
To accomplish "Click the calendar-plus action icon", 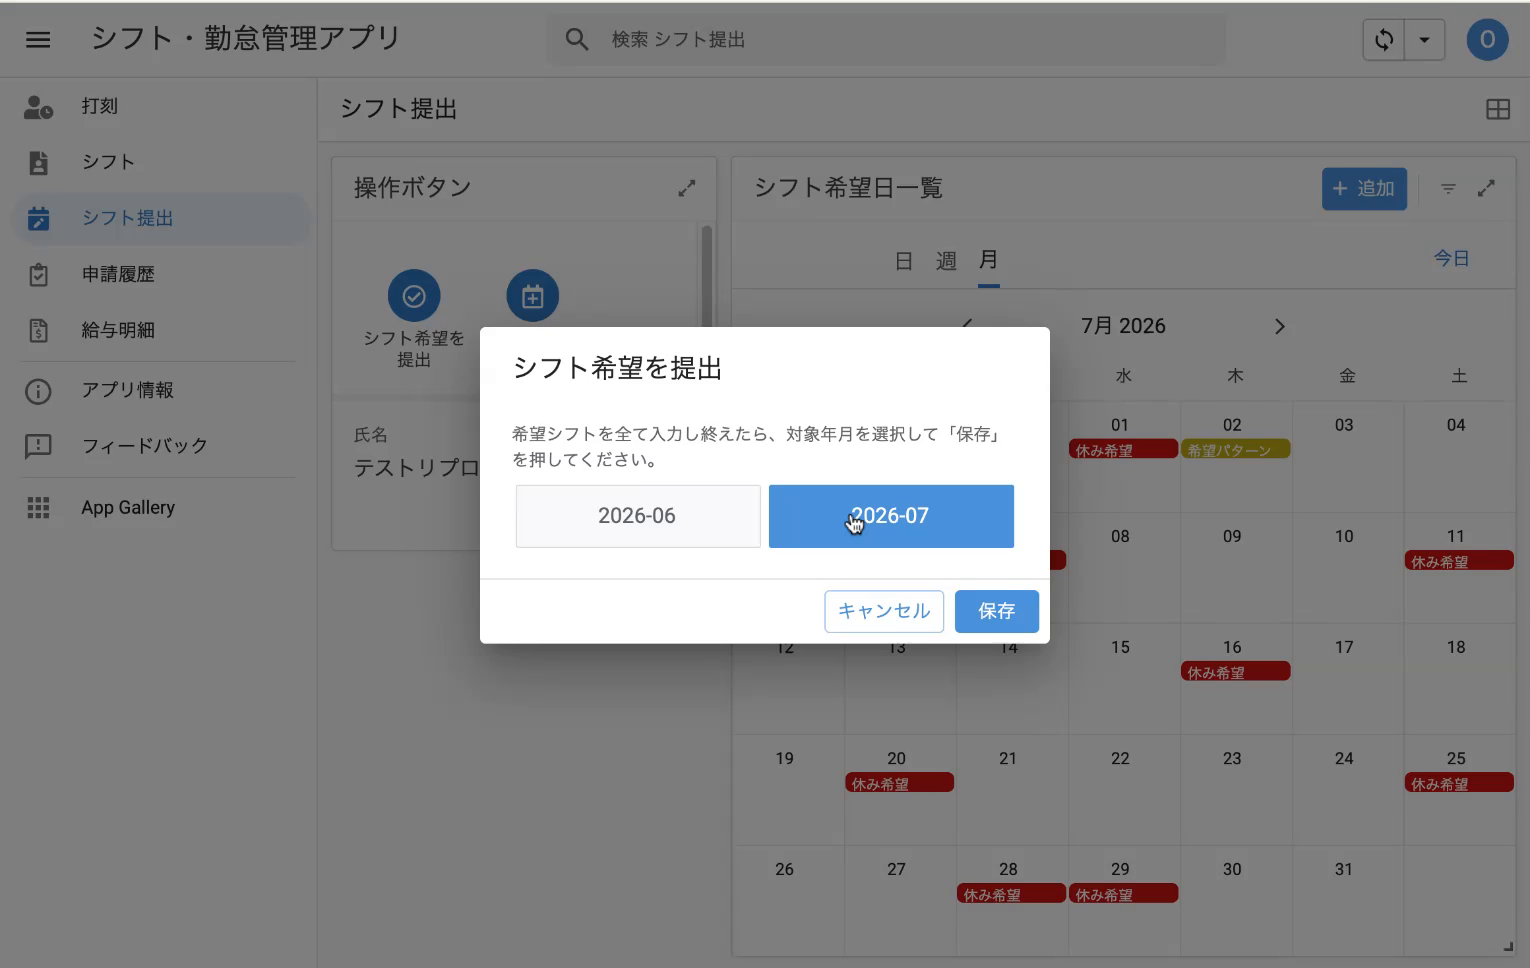I will point(532,296).
